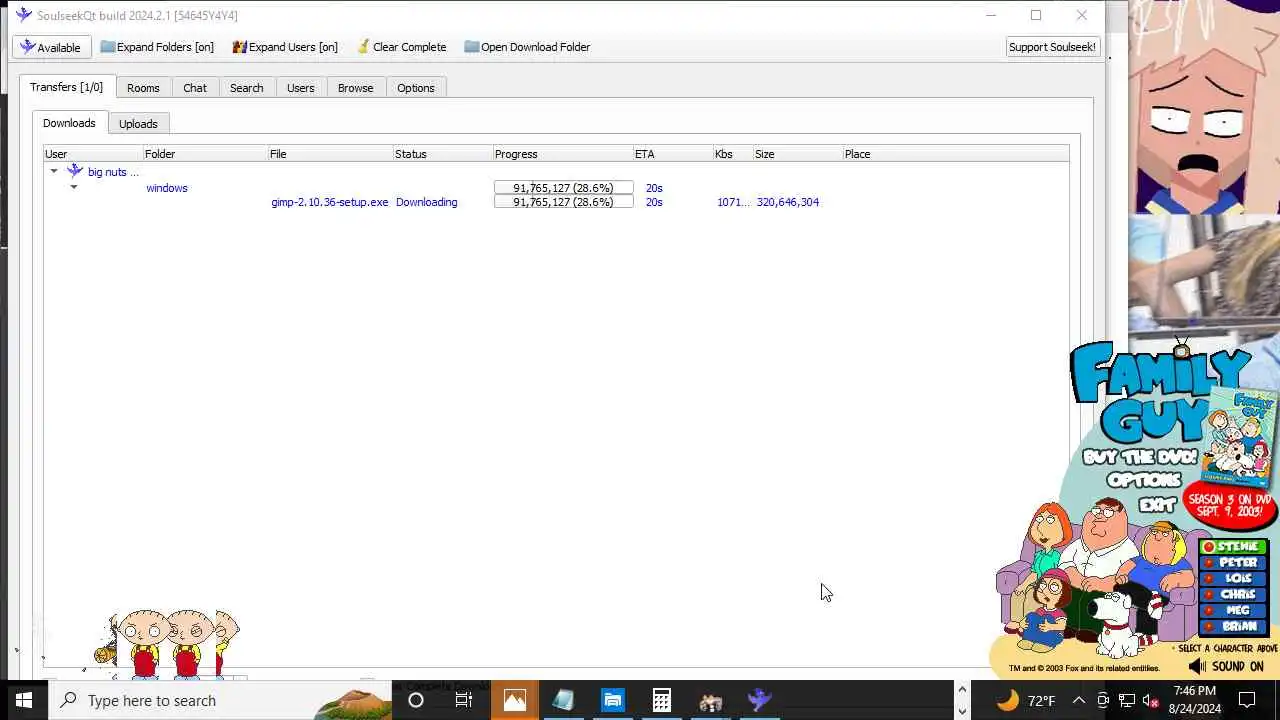Viewport: 1280px width, 720px height.
Task: Sort by the Kbs column header
Action: [732, 154]
